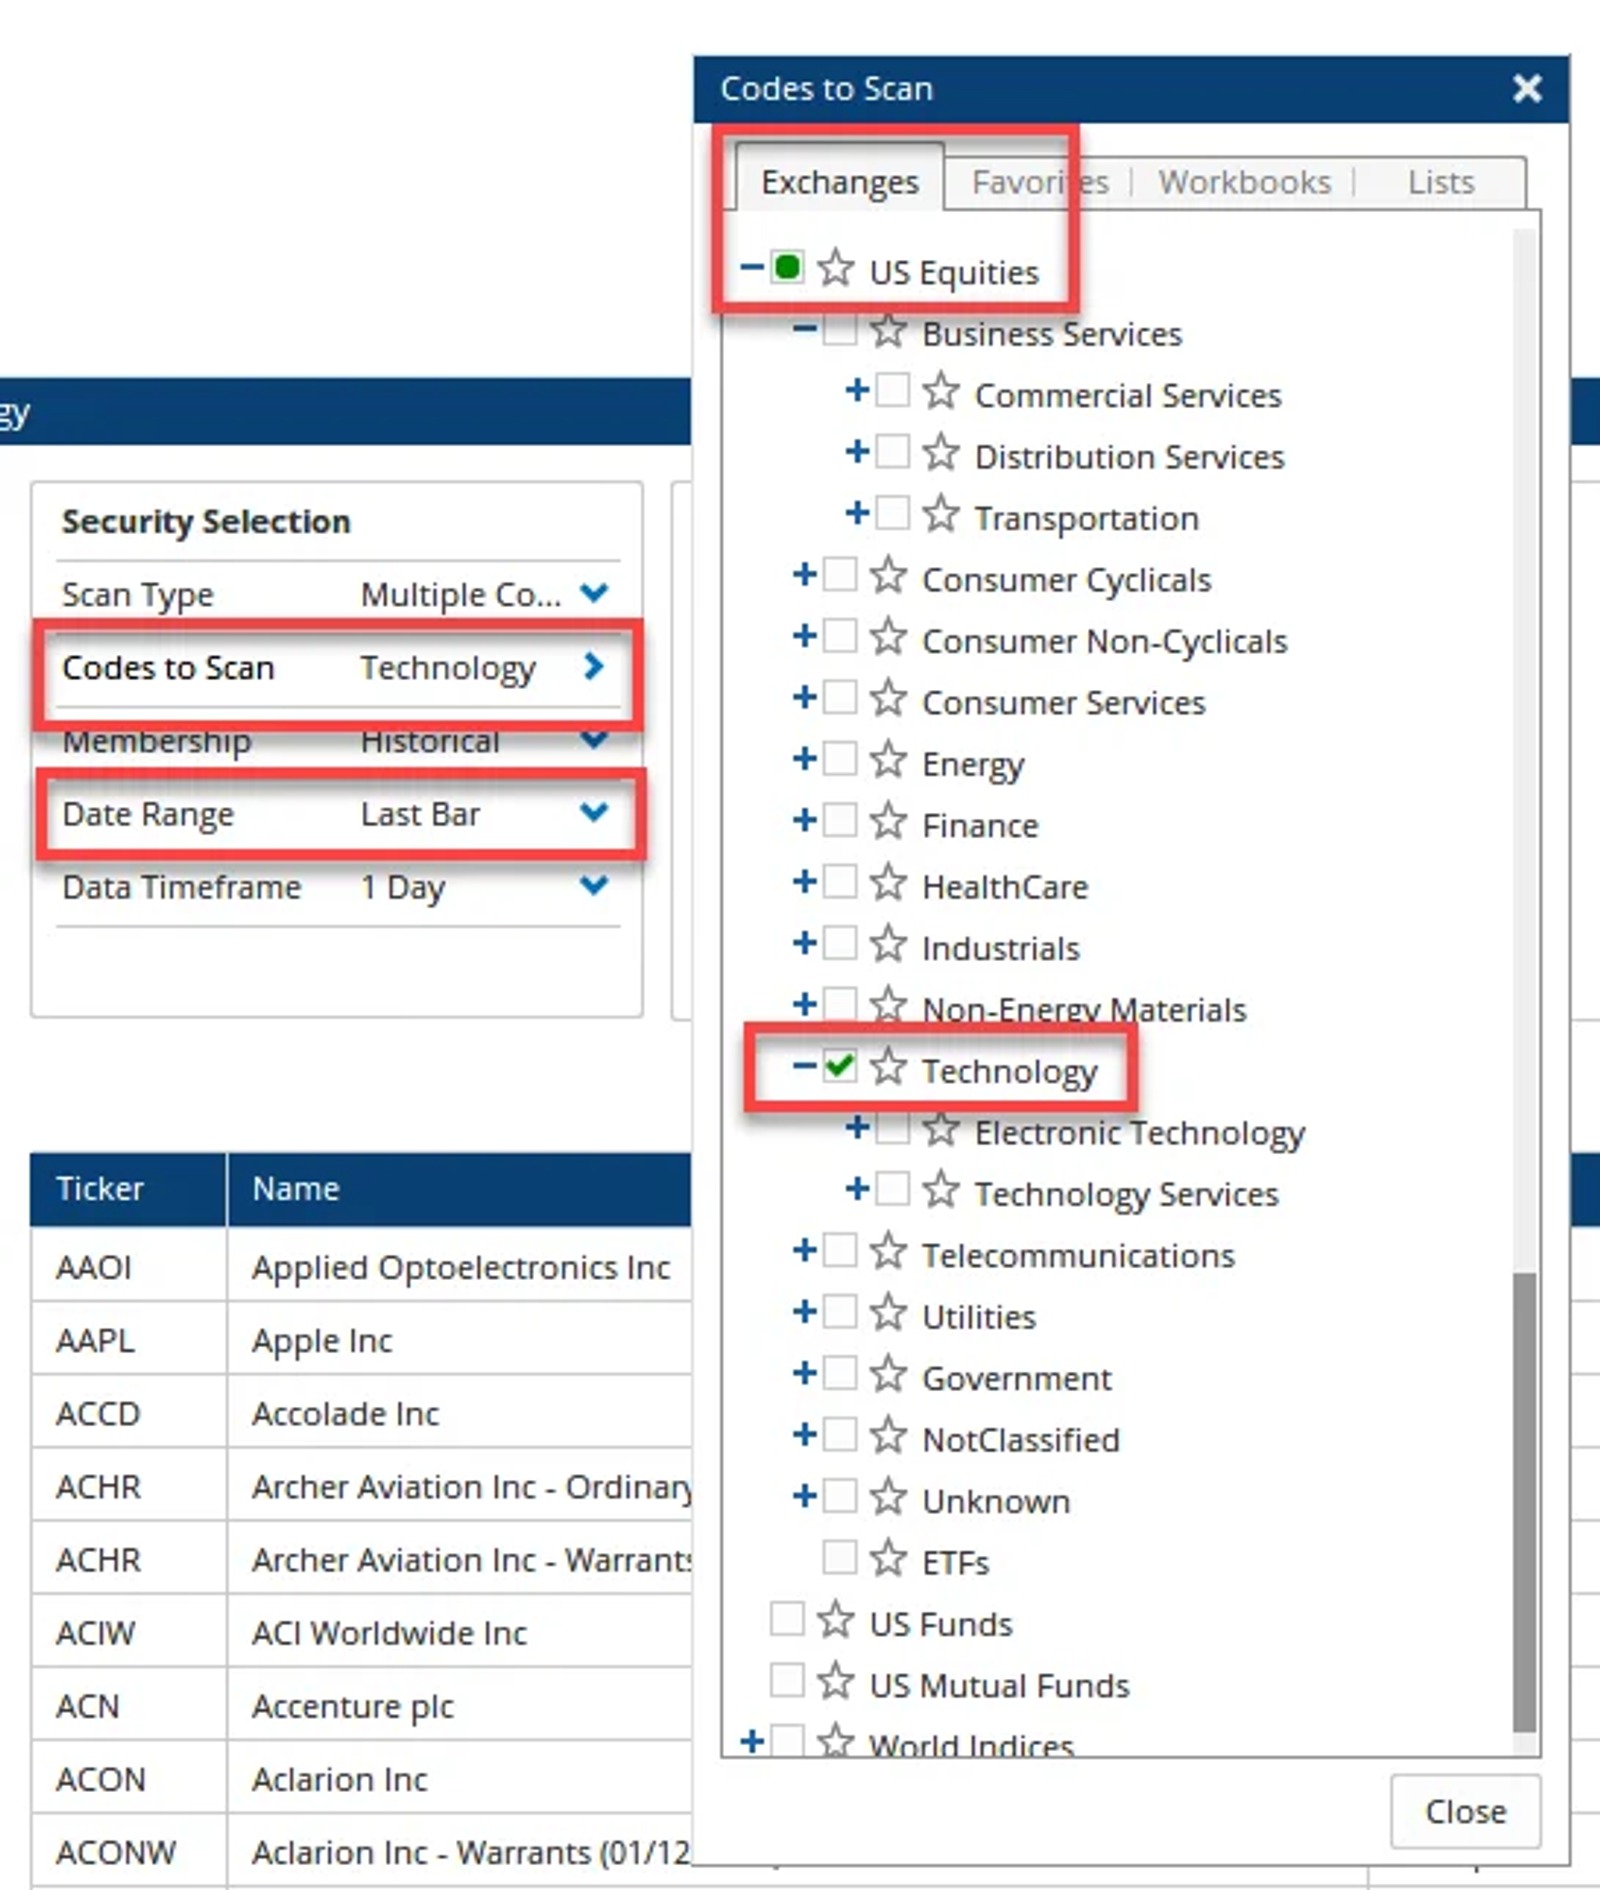This screenshot has height=1890, width=1600.
Task: Favorite US Equities with its star icon
Action: [x=835, y=268]
